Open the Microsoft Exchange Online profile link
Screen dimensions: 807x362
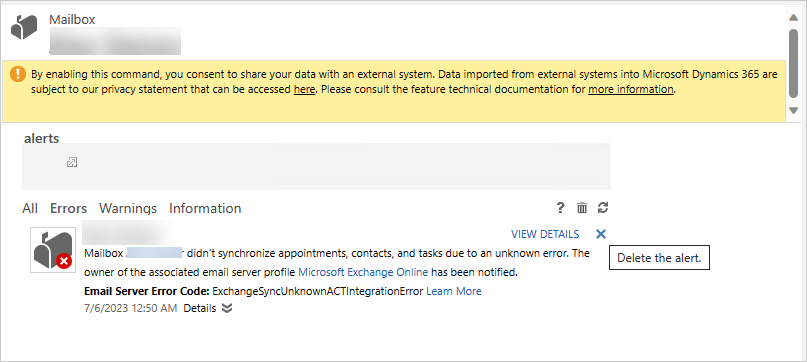[363, 272]
